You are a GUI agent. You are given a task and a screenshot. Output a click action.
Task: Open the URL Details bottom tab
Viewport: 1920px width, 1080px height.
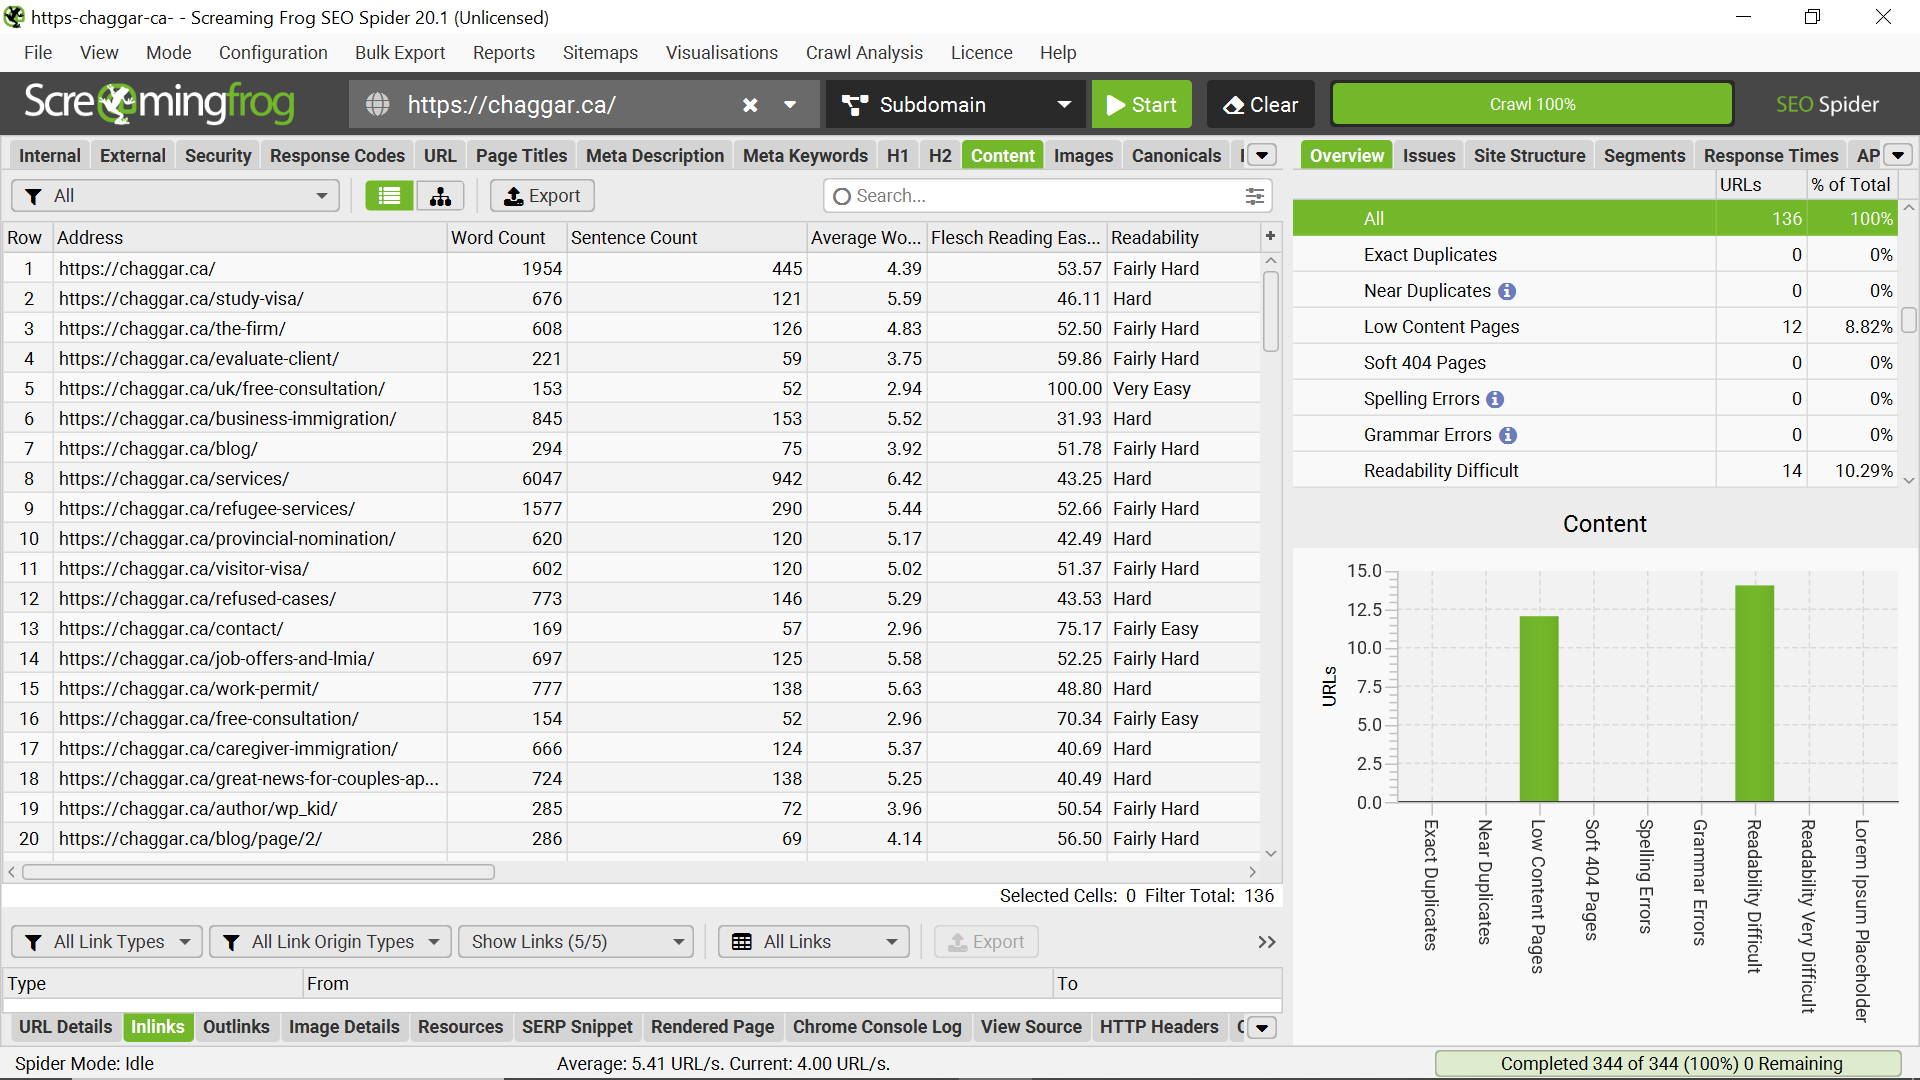(x=66, y=1027)
